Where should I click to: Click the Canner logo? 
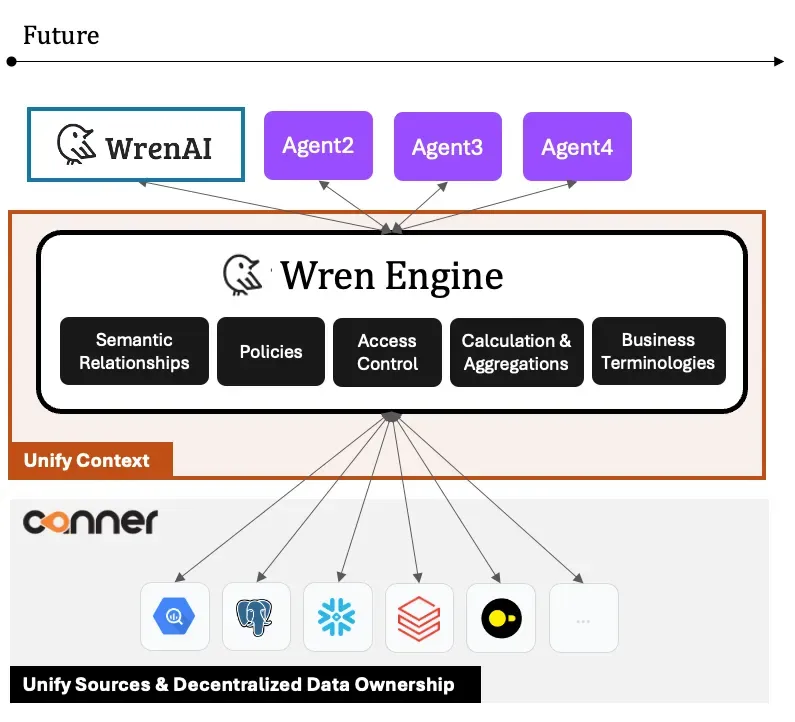pos(91,521)
